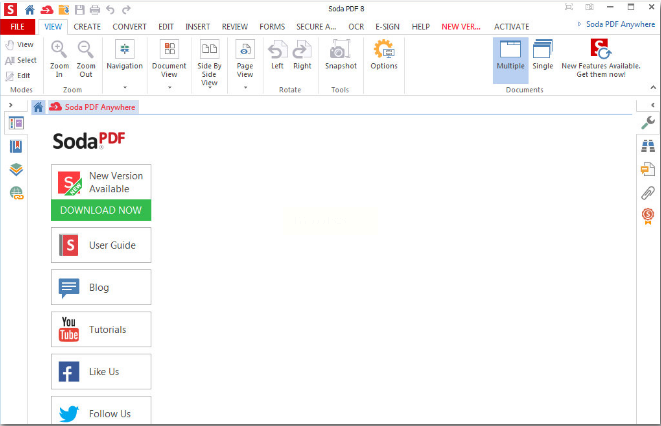Choose the Select text mode
661x426 pixels.
coord(21,60)
